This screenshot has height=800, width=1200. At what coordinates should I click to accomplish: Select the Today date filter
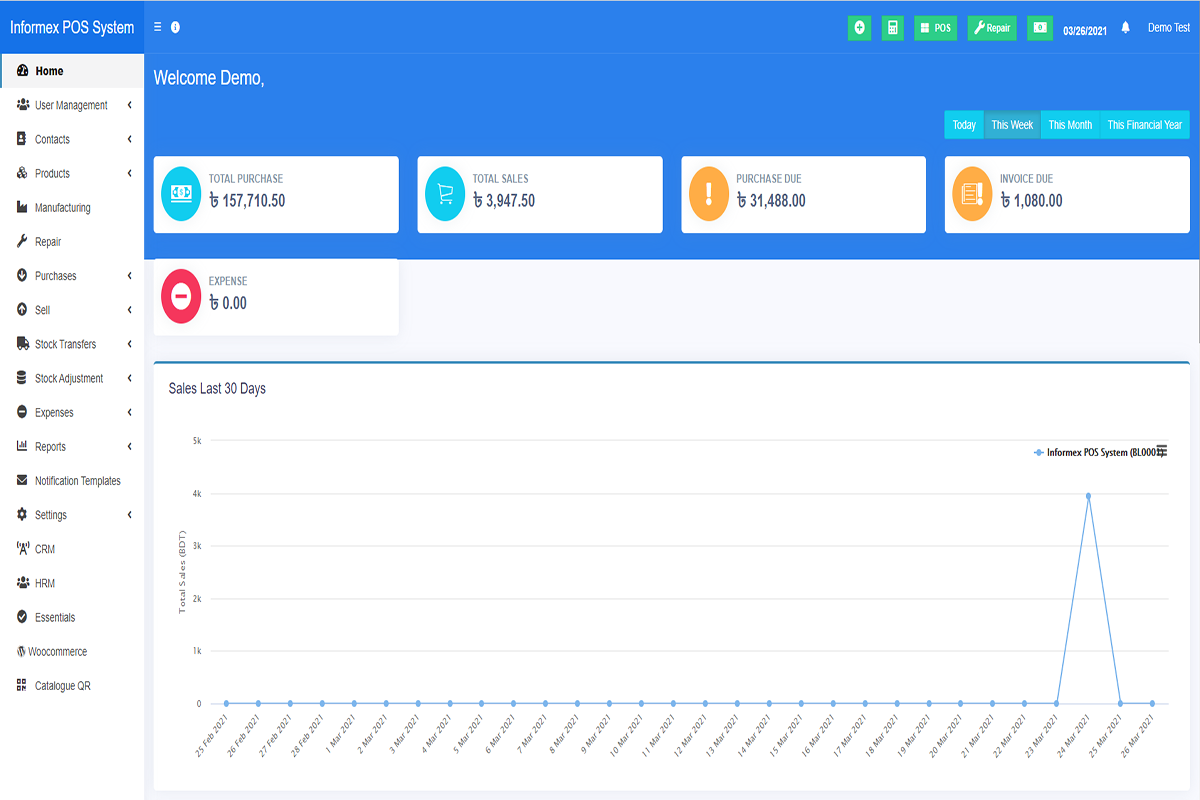[x=964, y=125]
